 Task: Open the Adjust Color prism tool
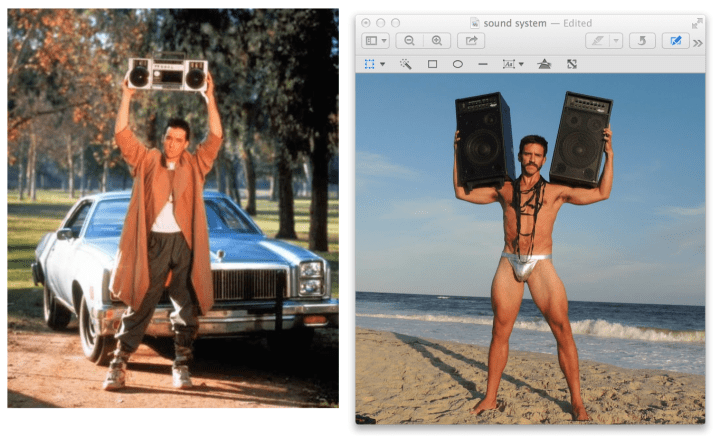coord(544,64)
